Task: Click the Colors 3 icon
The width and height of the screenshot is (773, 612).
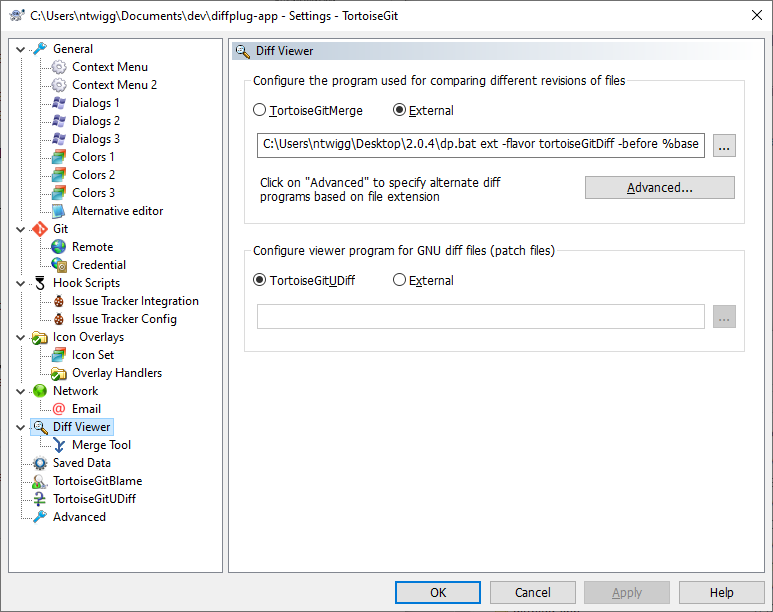Action: pyautogui.click(x=59, y=193)
